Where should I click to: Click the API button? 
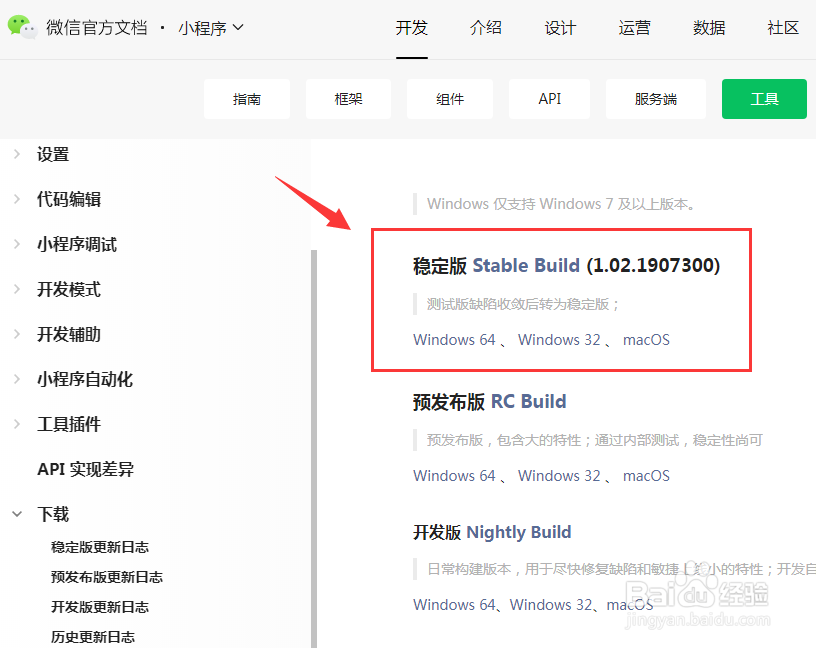[550, 99]
